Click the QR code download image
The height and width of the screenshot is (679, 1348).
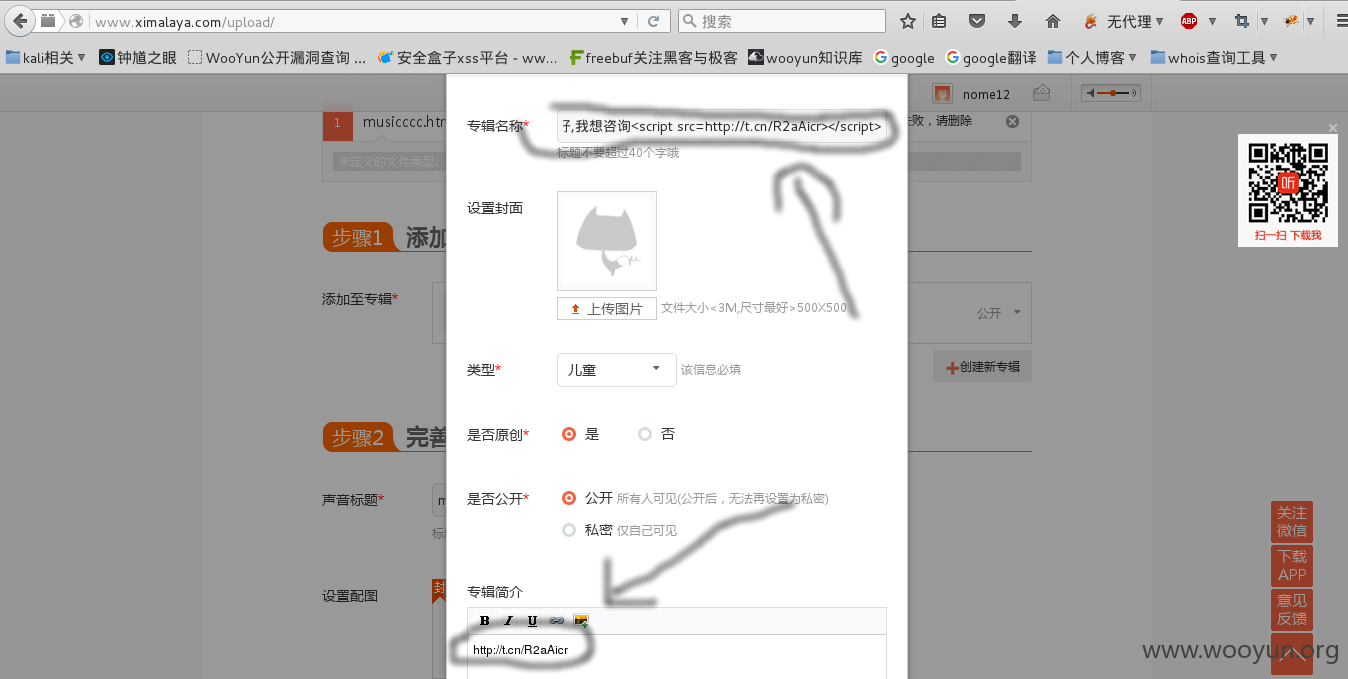pos(1288,189)
